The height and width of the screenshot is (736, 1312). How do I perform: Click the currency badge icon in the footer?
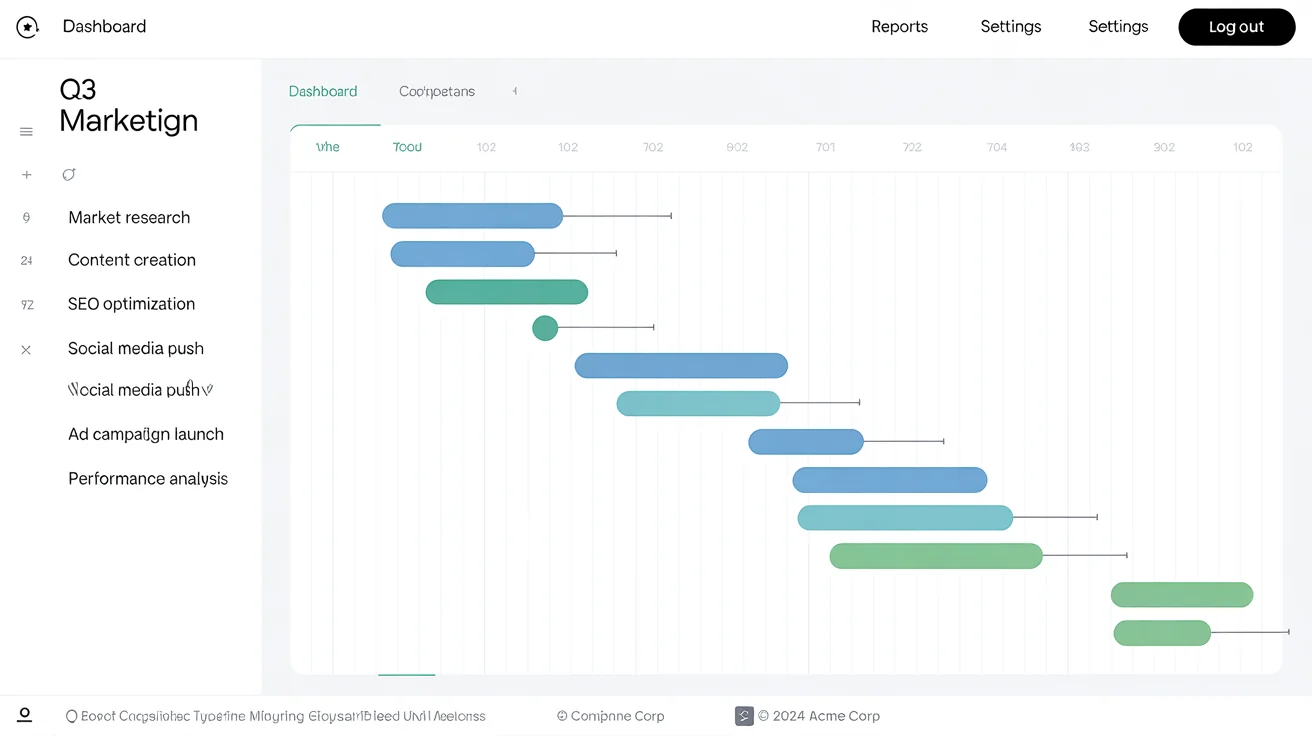(x=744, y=716)
